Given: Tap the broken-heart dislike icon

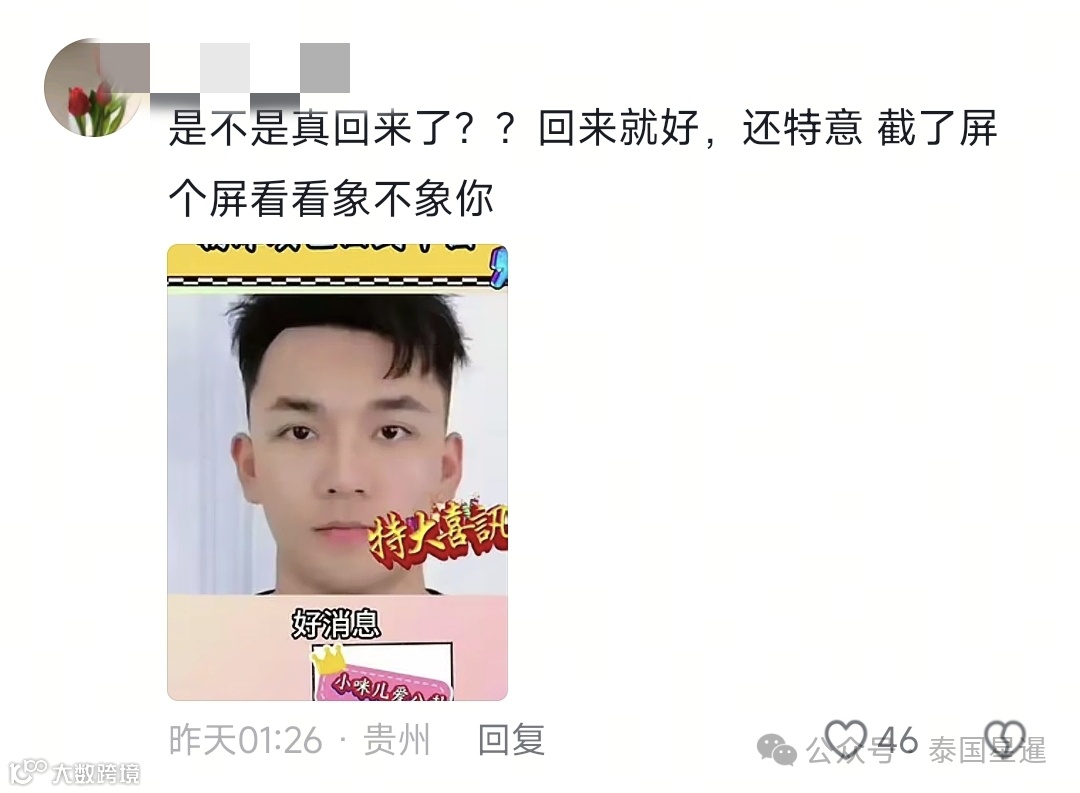Looking at the screenshot, I should pos(1005,739).
